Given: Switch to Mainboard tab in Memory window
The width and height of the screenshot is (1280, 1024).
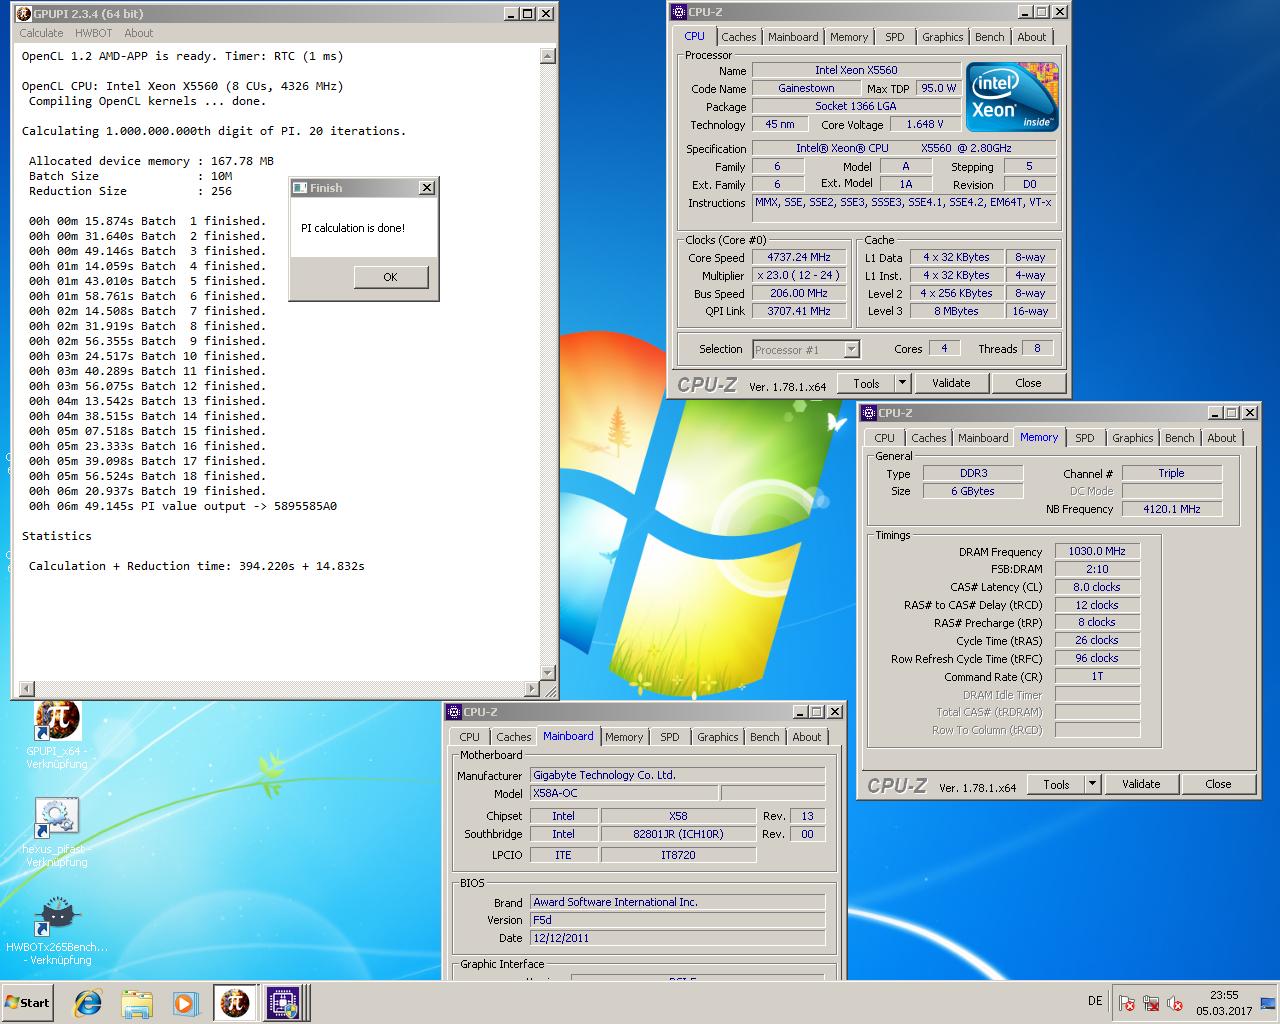Looking at the screenshot, I should pyautogui.click(x=983, y=438).
